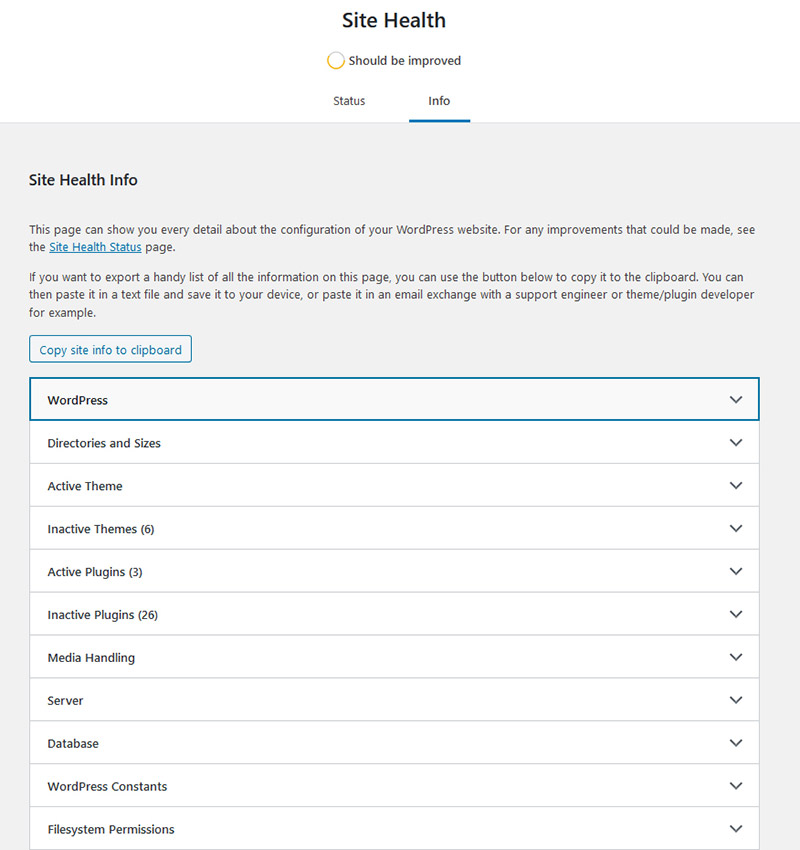
Task: Expand the Filesystem Permissions panel
Action: coord(394,828)
